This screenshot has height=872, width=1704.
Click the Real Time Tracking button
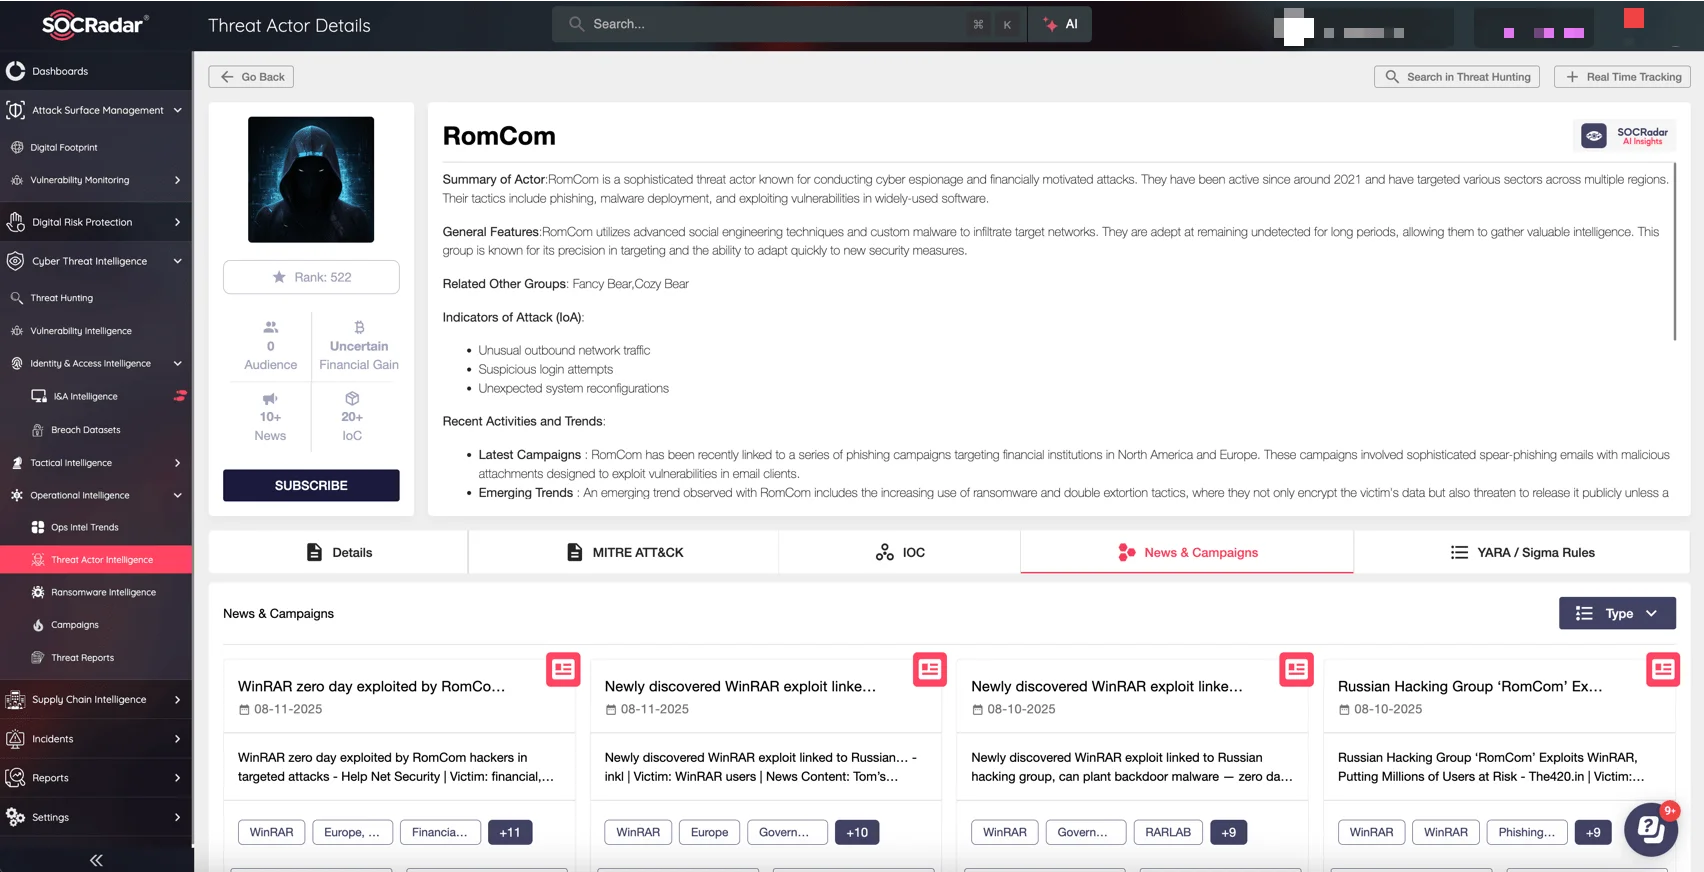pos(1622,77)
